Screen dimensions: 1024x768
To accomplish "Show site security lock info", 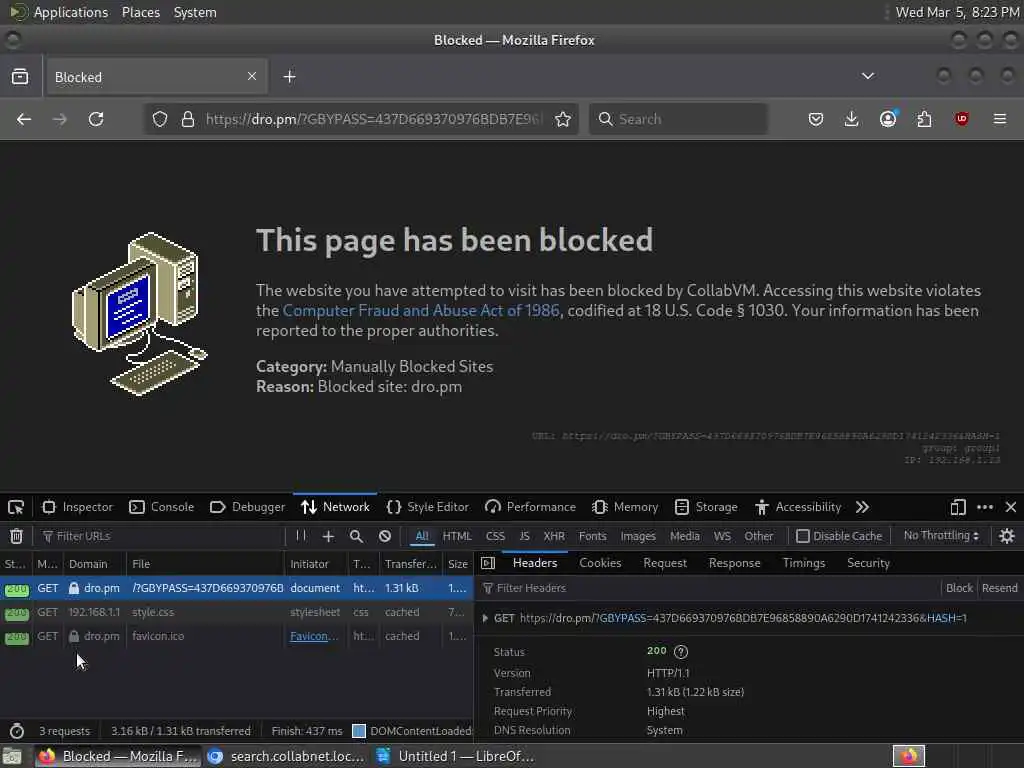I will [187, 119].
